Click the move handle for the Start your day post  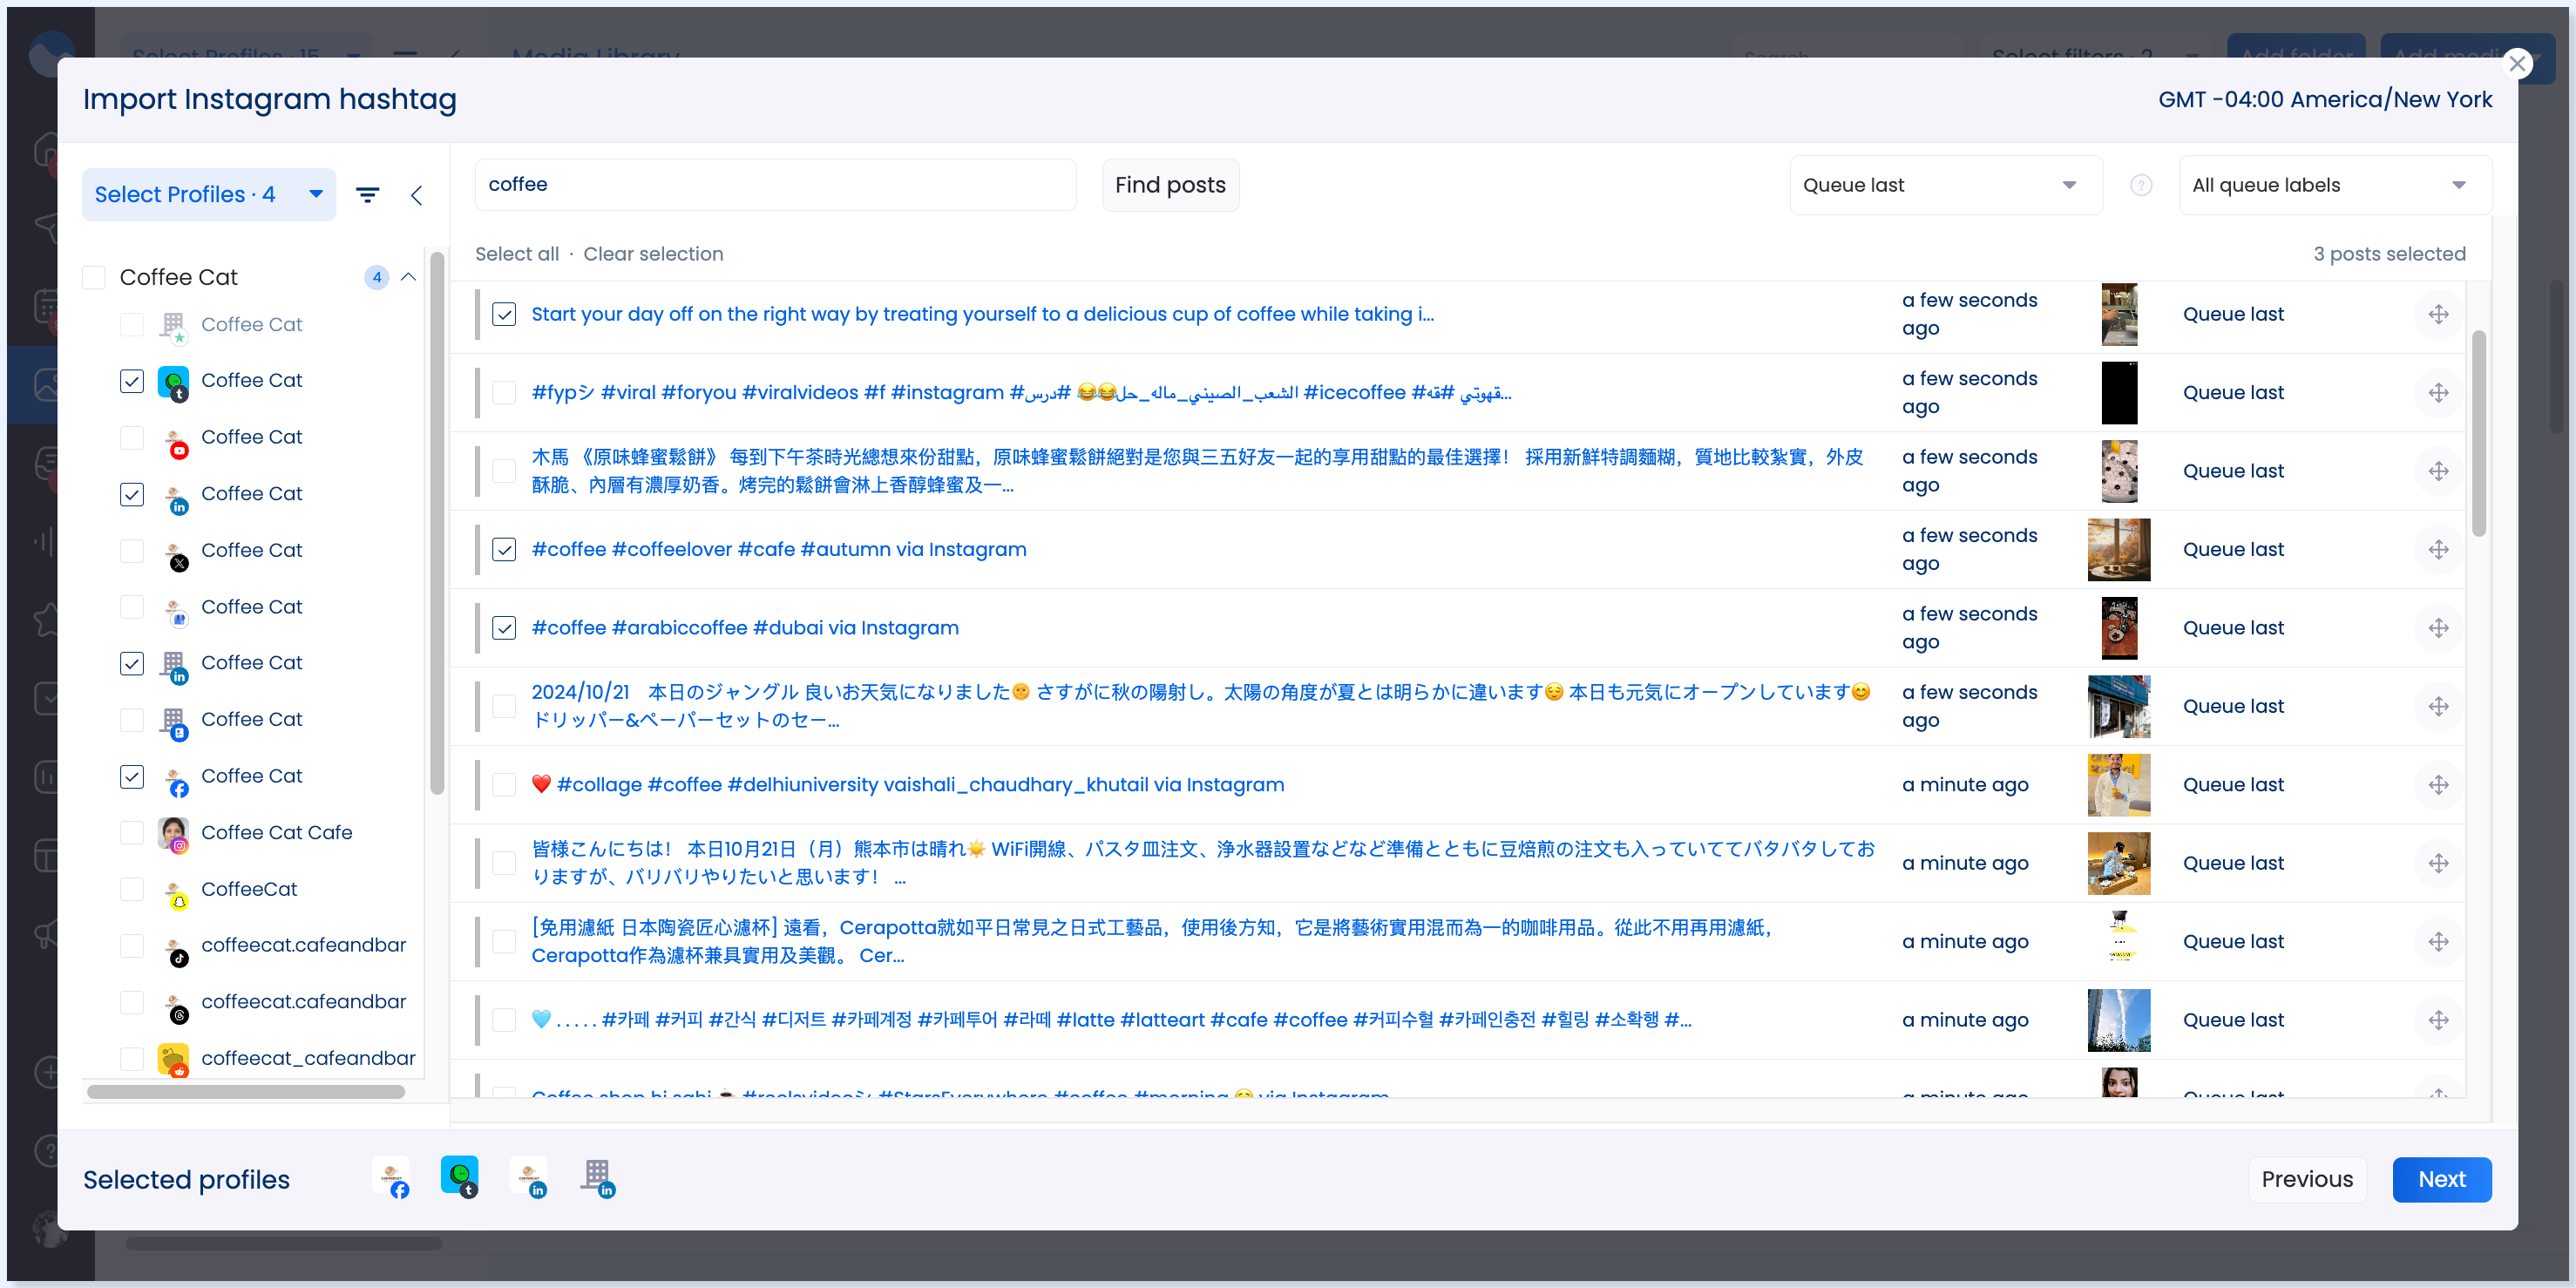2439,314
